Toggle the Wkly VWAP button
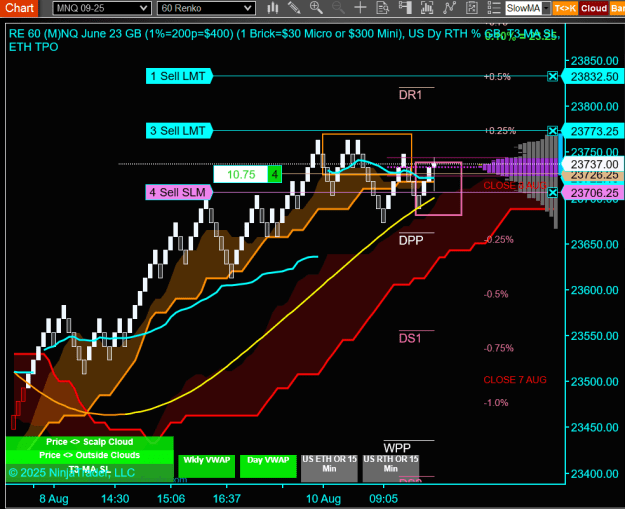Viewport: 625px width, 509px height. coord(206,466)
